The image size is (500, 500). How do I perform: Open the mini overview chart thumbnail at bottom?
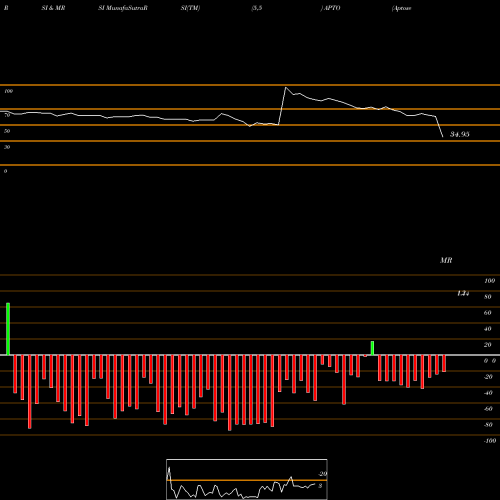247,479
